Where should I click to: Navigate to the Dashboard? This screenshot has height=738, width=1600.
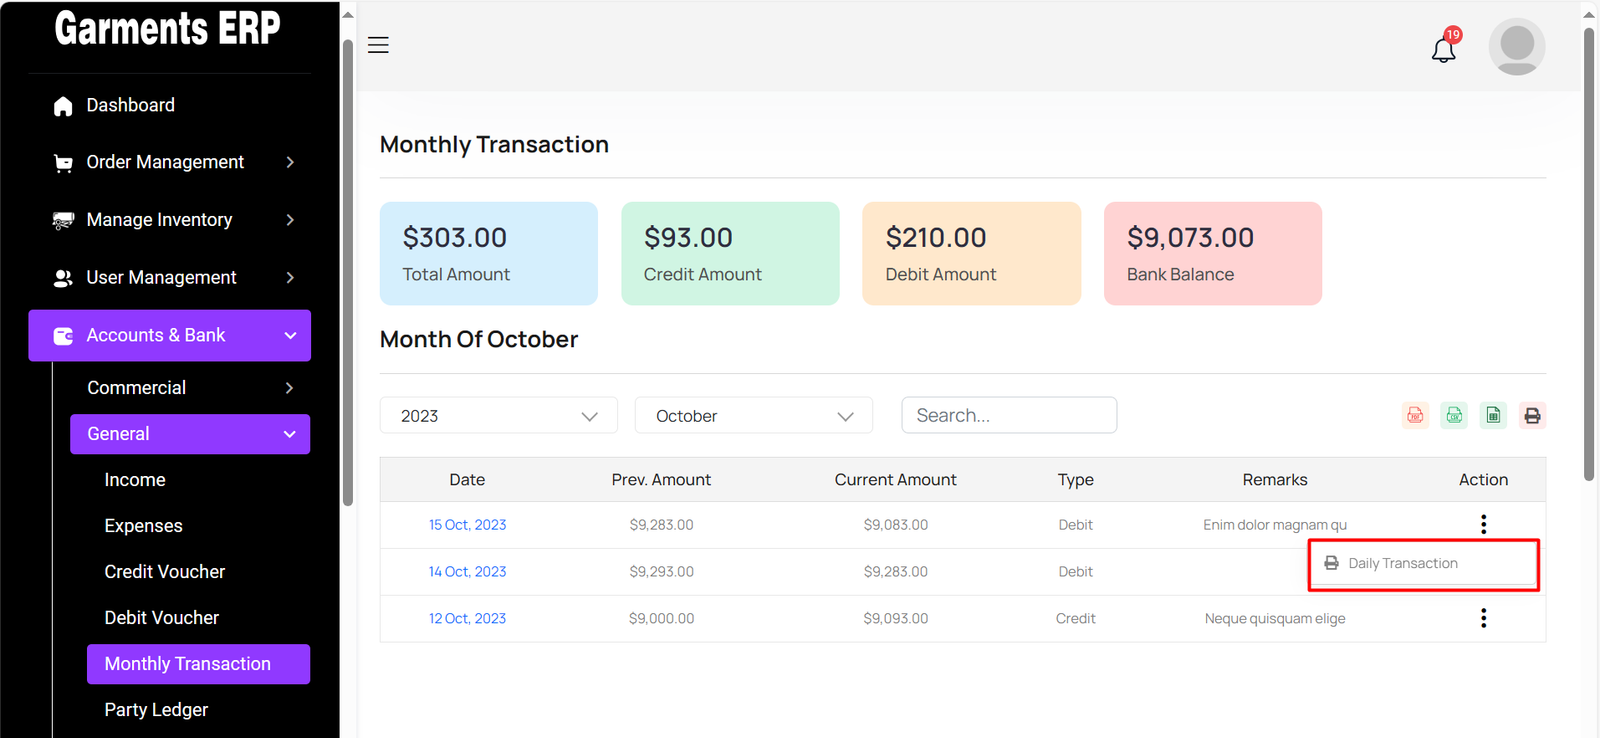coord(130,105)
